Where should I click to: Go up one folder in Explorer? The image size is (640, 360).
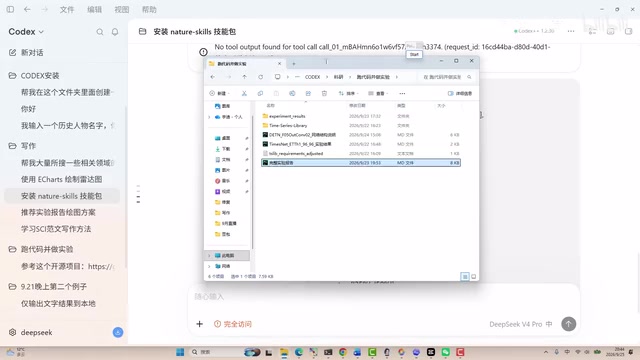tap(244, 77)
